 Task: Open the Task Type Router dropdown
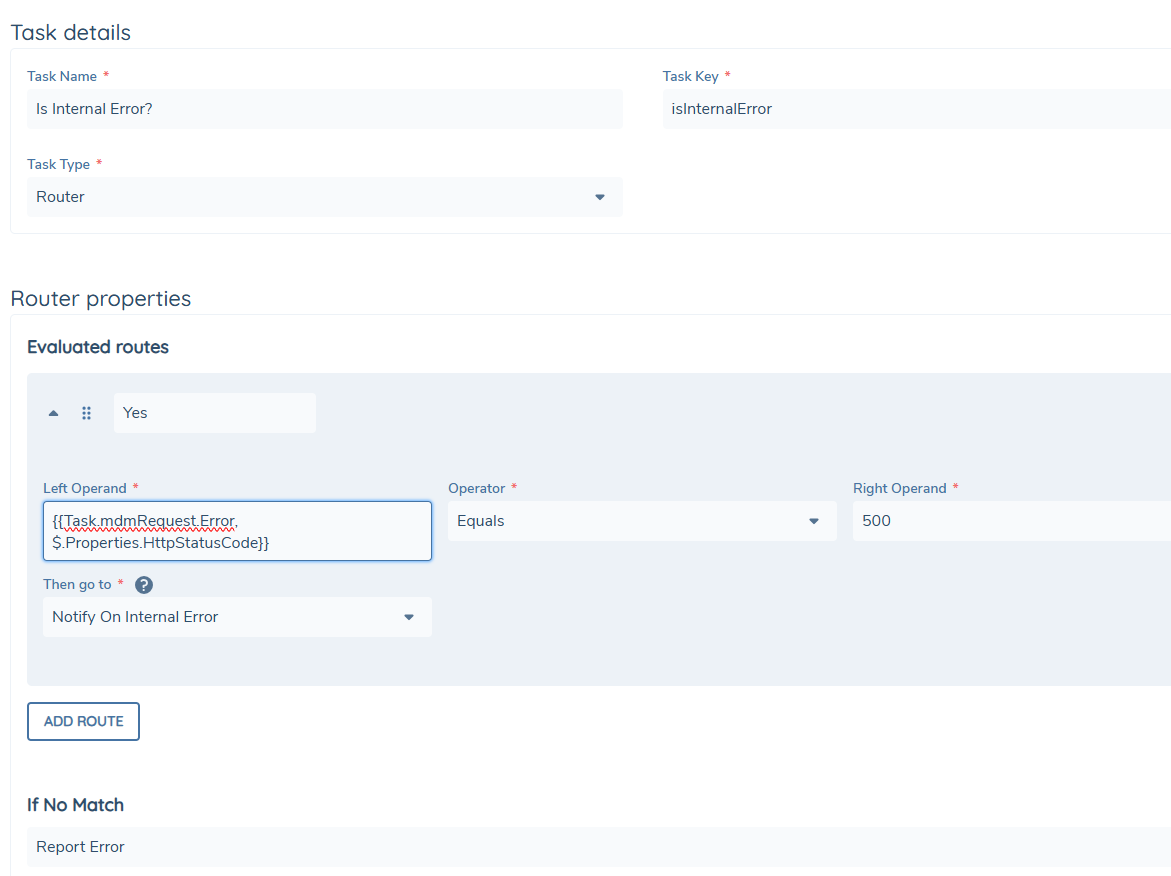click(x=324, y=197)
